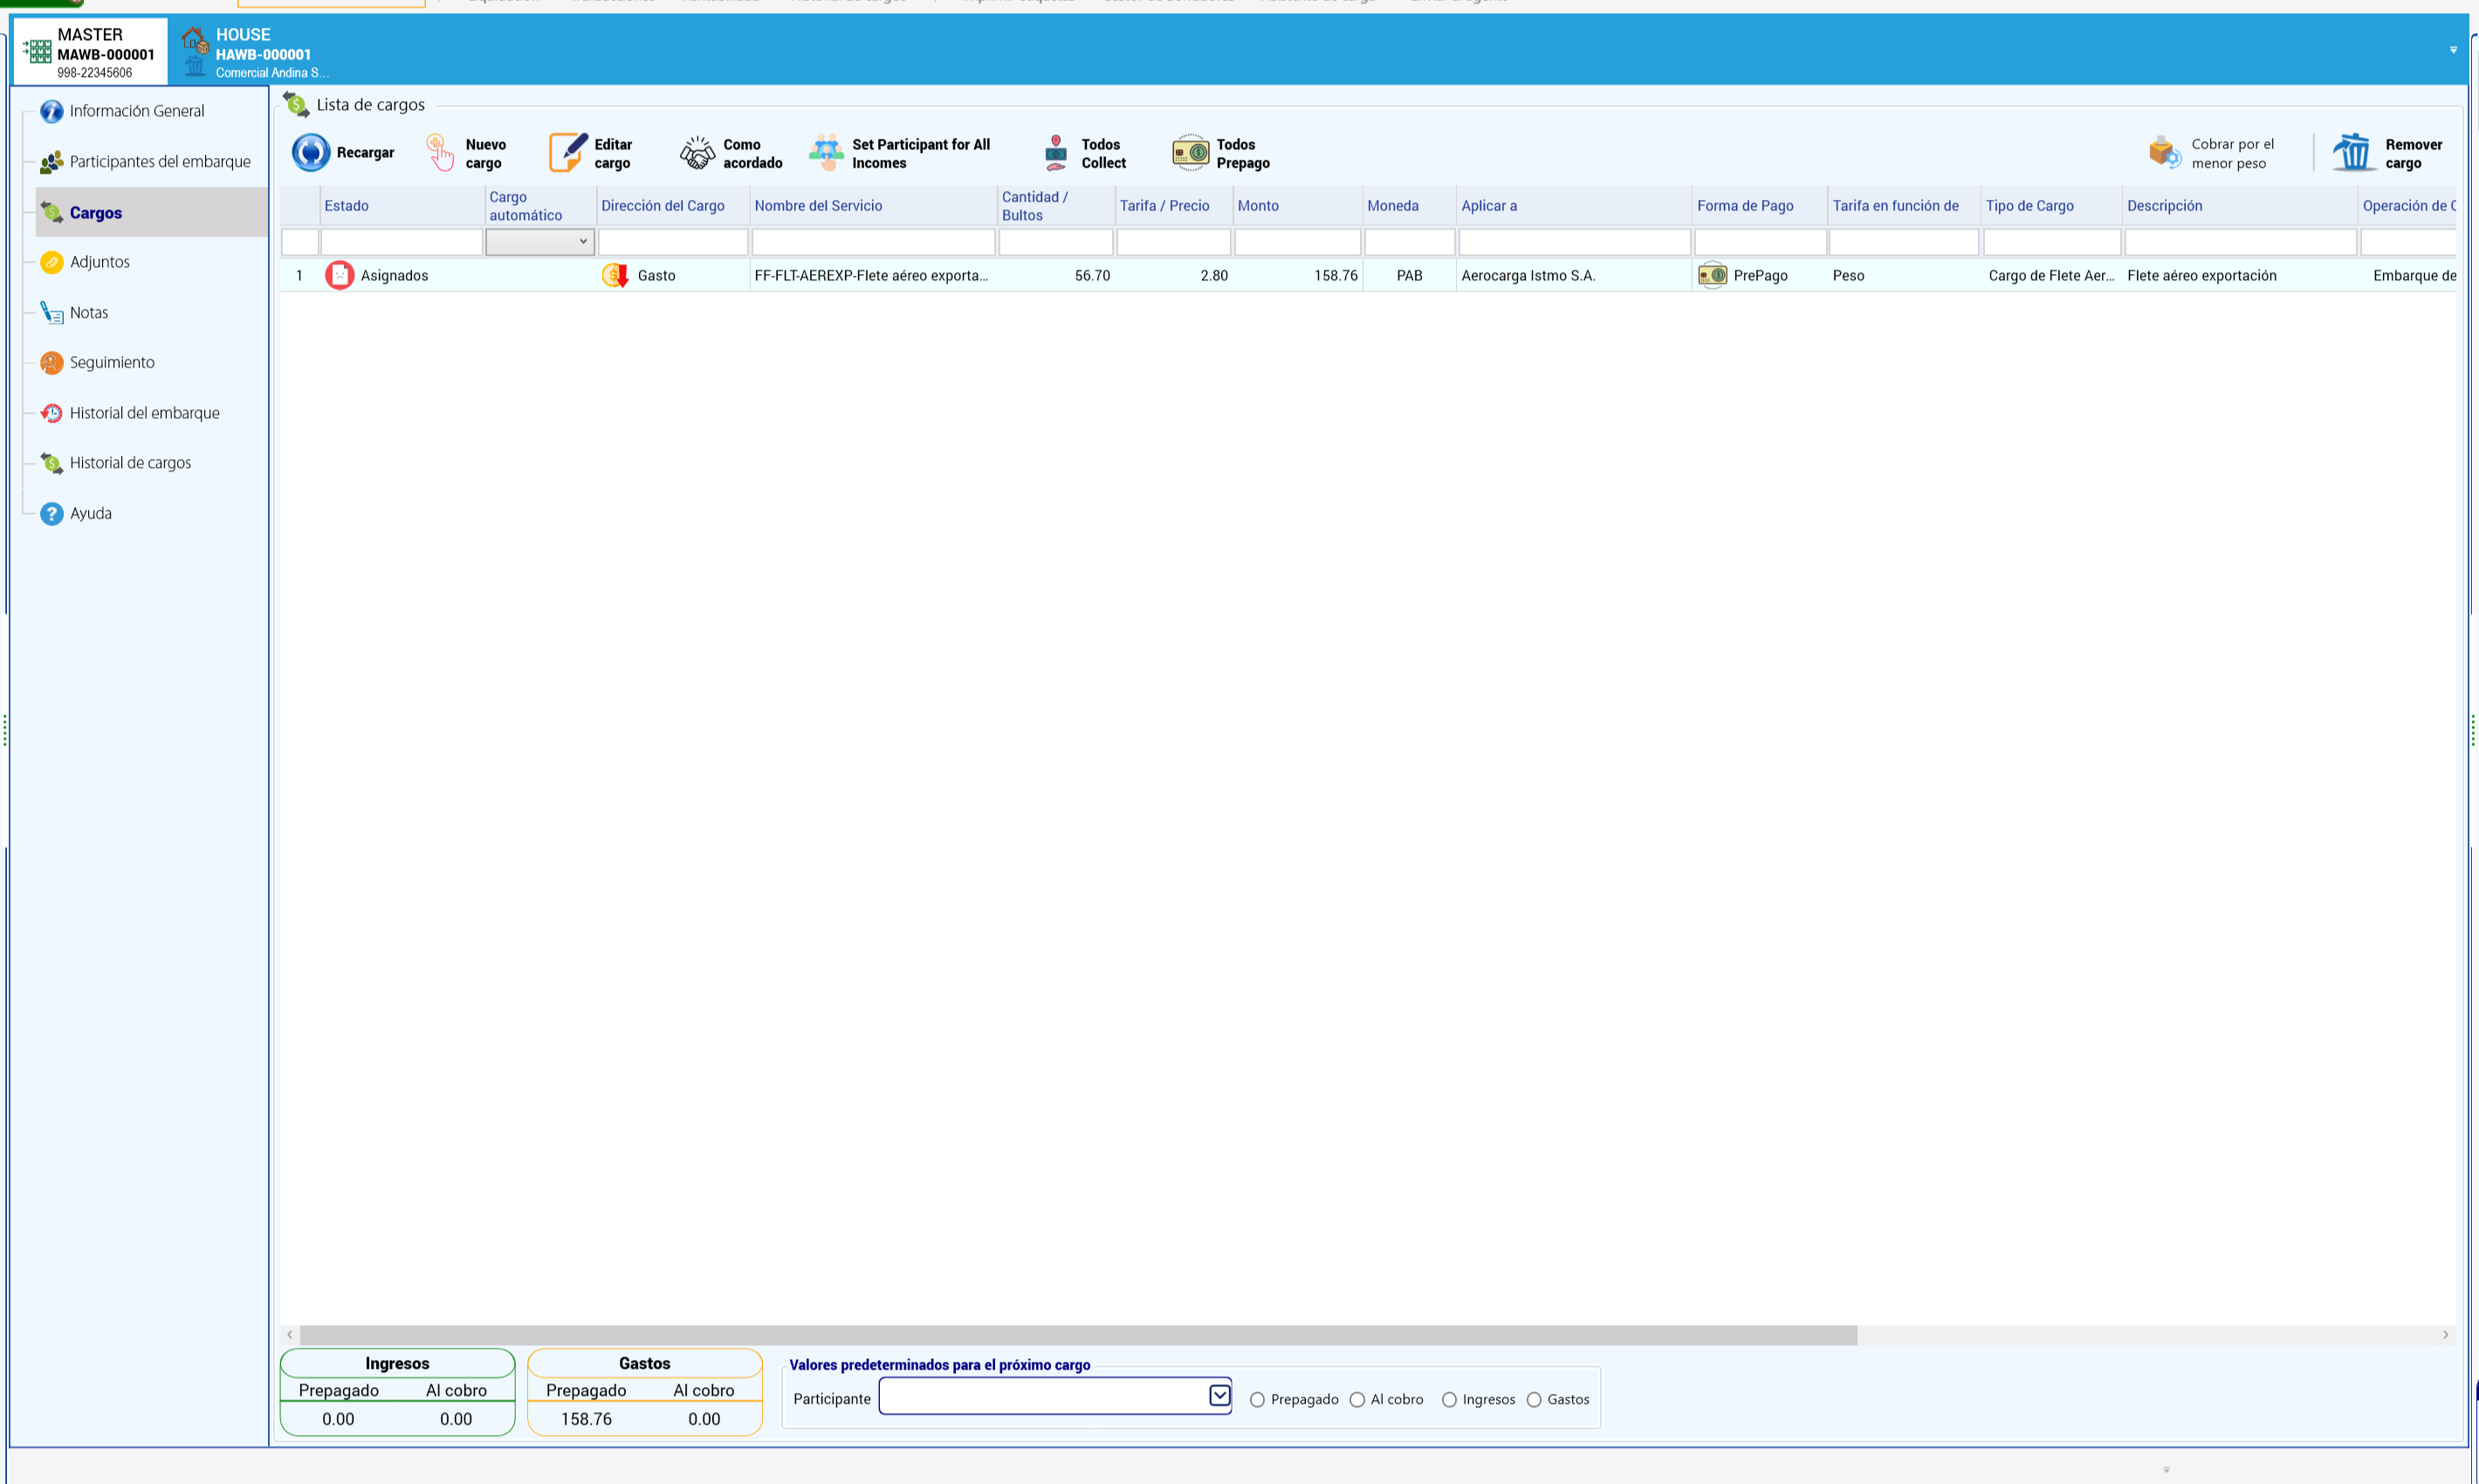The width and height of the screenshot is (2479, 1484).
Task: Switch to the MASTER MAWB-000001 tab
Action: click(x=90, y=52)
